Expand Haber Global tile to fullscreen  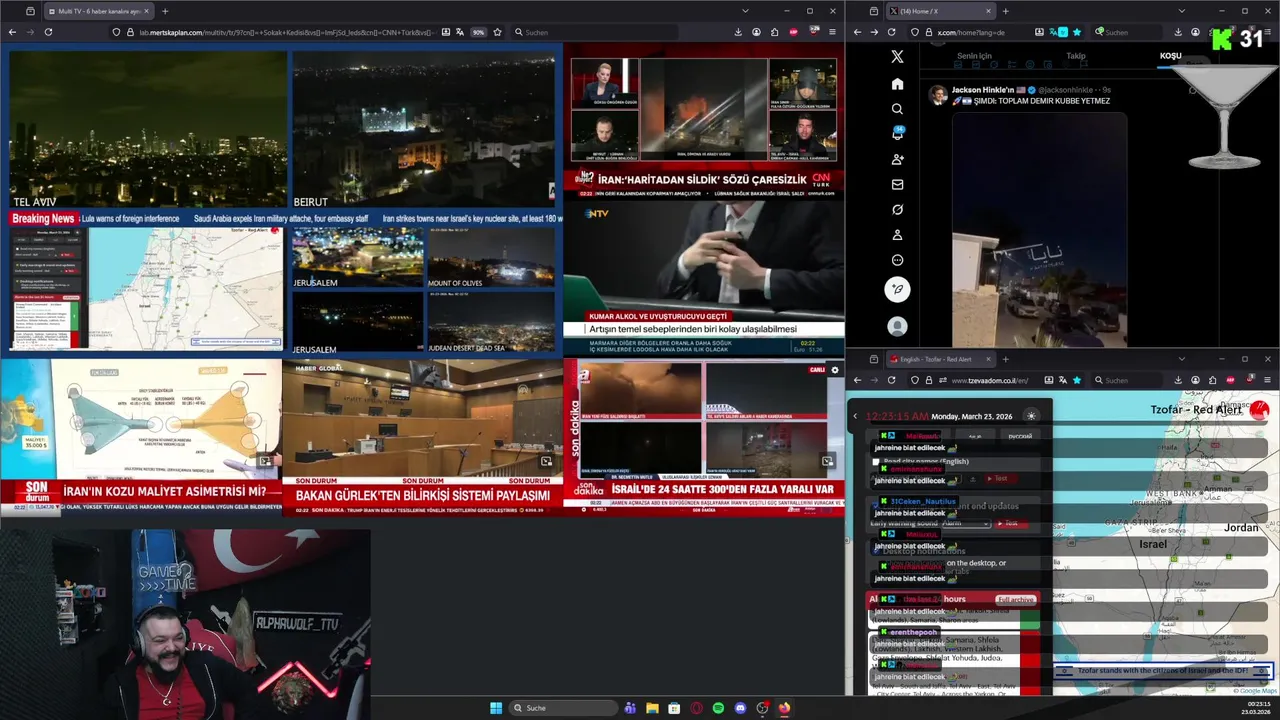546,461
